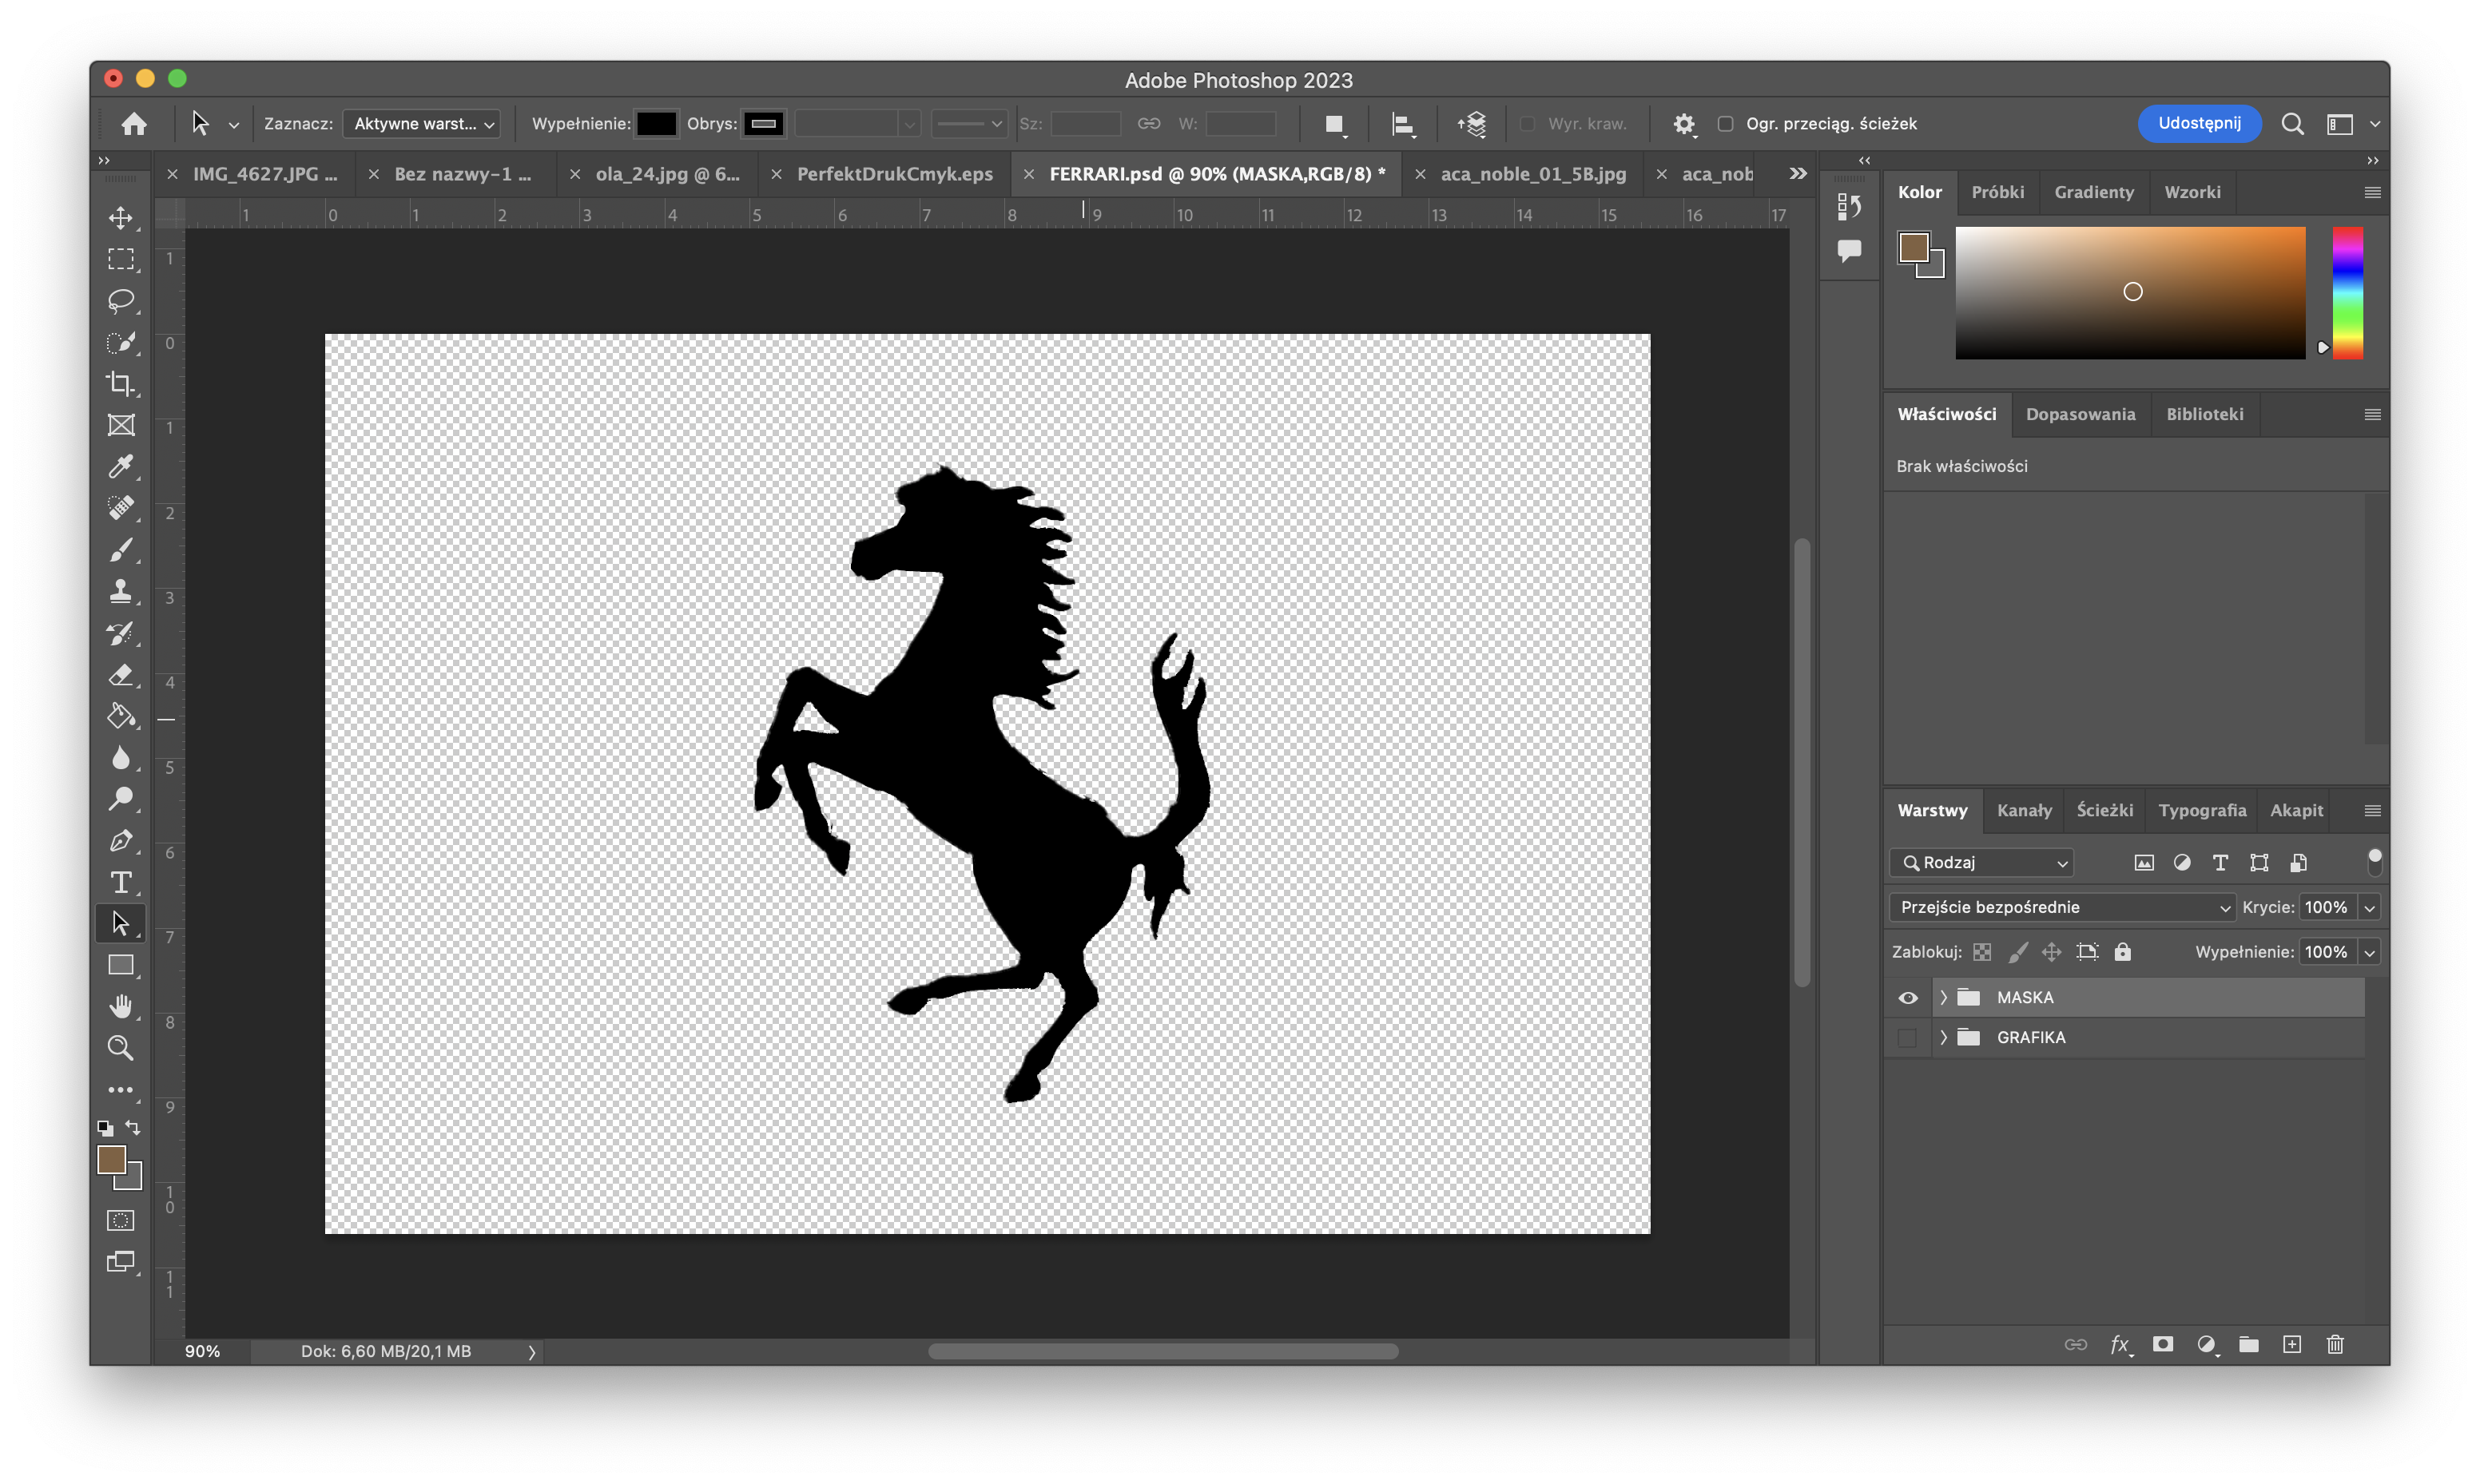Select the Zoom tool
Viewport: 2480px width, 1484px height.
point(121,1048)
